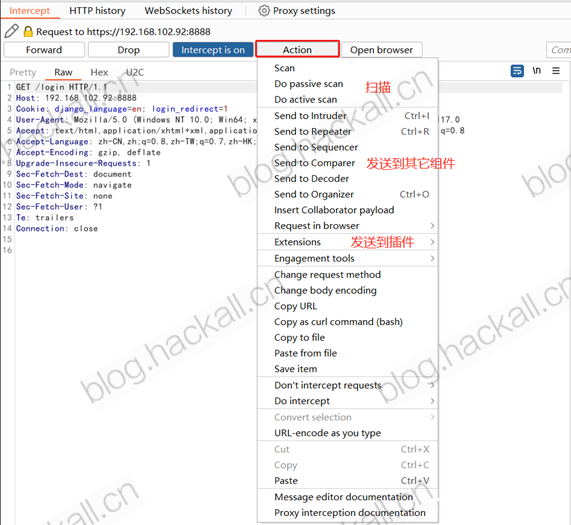The width and height of the screenshot is (571, 525).
Task: Expand the Engagement tools submenu
Action: click(x=347, y=258)
